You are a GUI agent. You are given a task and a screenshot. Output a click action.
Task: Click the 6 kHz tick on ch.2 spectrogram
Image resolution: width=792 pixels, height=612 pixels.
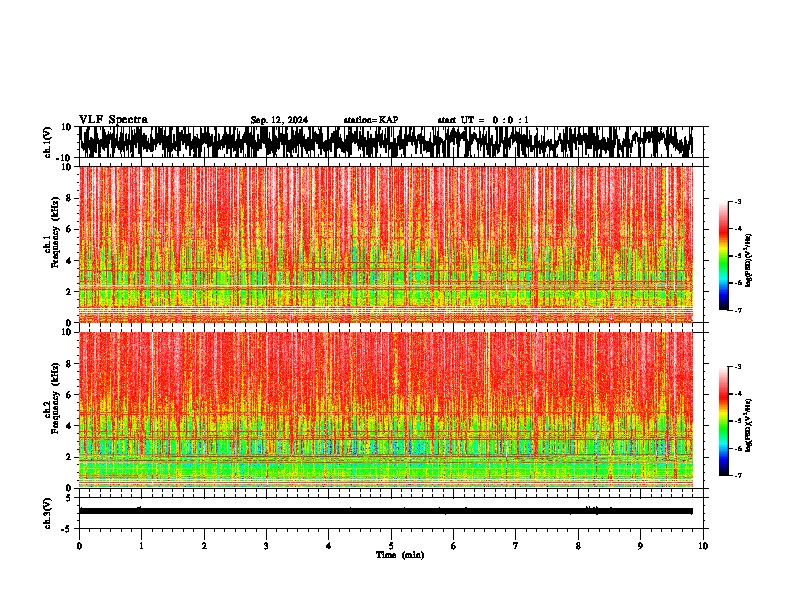pyautogui.click(x=69, y=394)
